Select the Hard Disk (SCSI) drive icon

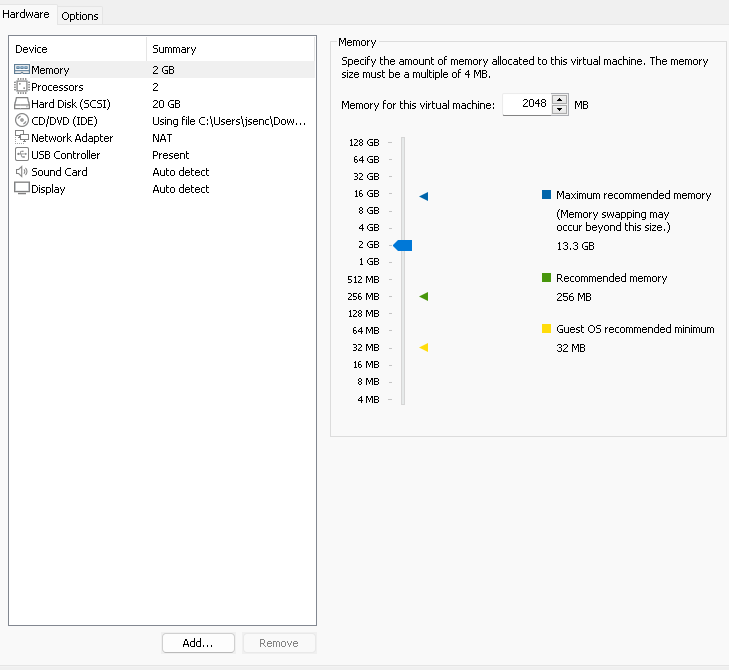click(22, 103)
